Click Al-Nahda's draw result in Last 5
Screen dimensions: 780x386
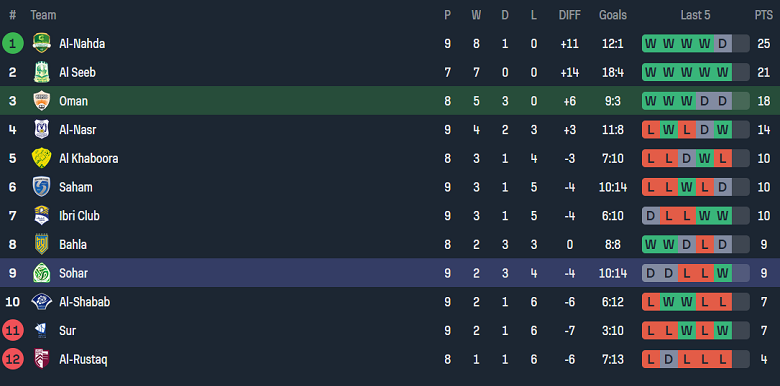point(722,44)
